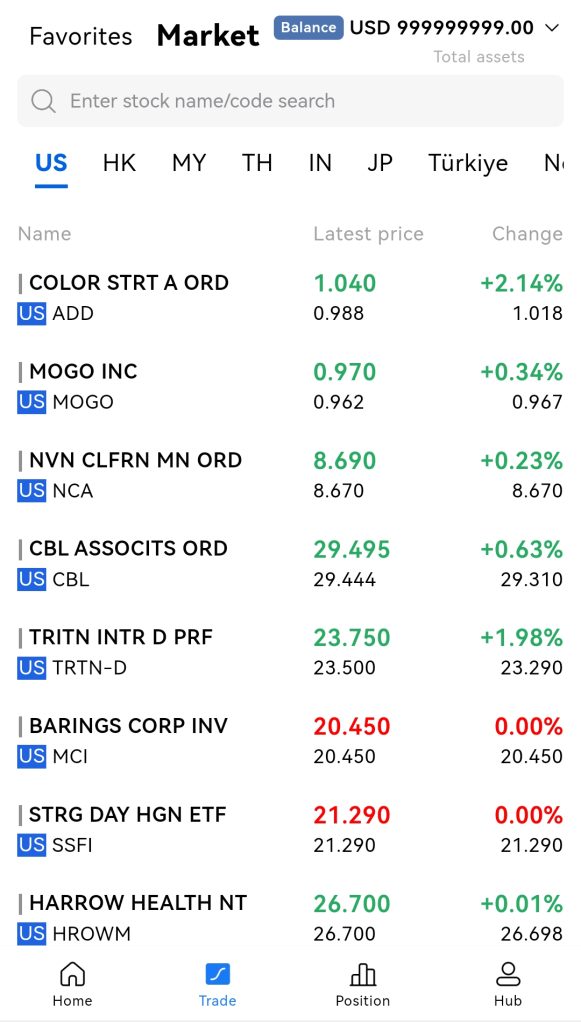Select the HK market tab
This screenshot has width=581, height=1024.
(119, 163)
